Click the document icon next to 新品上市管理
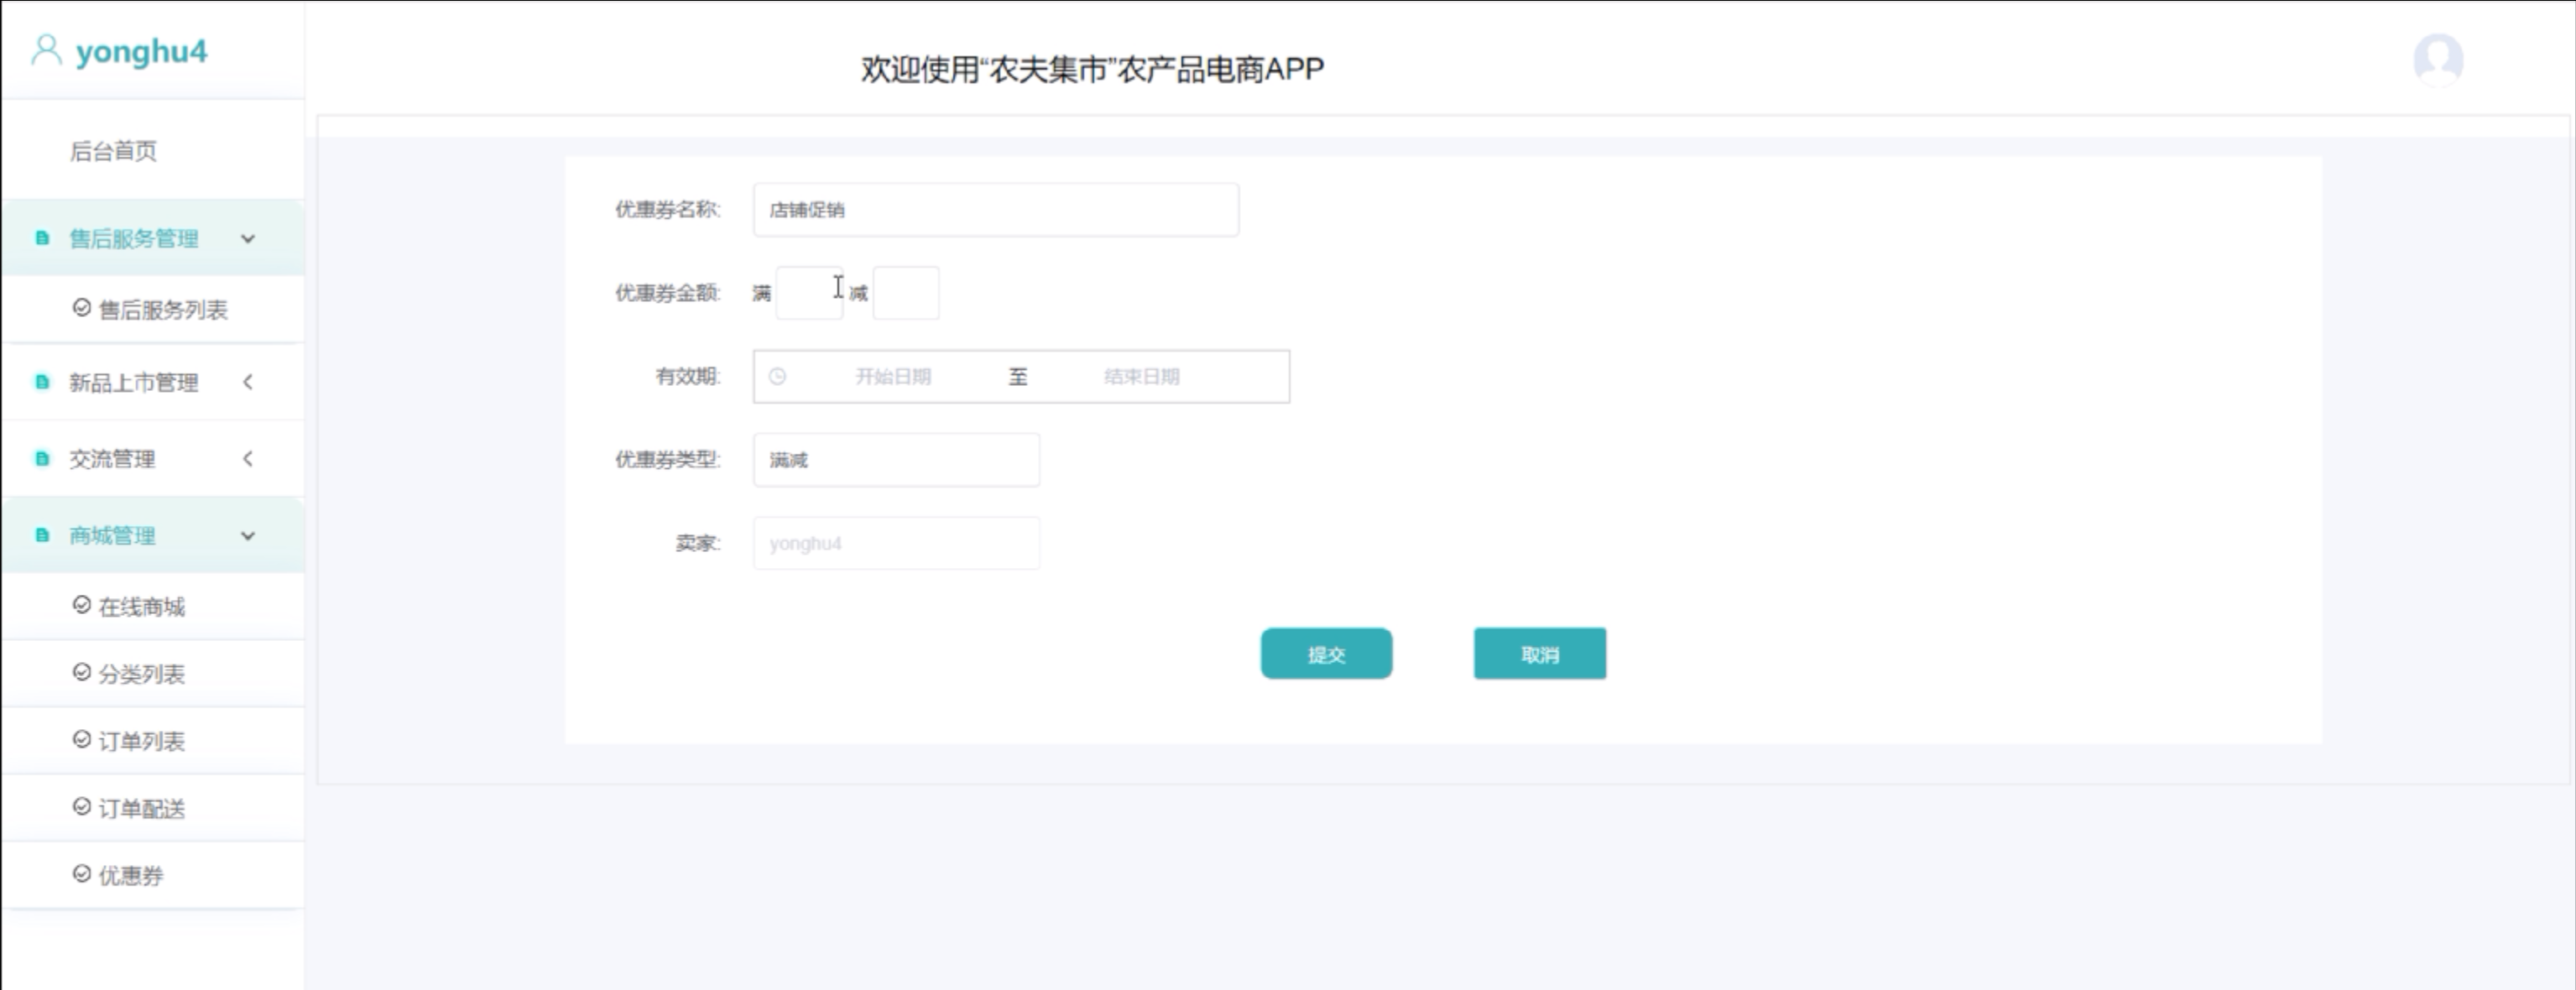The image size is (2576, 990). [x=42, y=382]
